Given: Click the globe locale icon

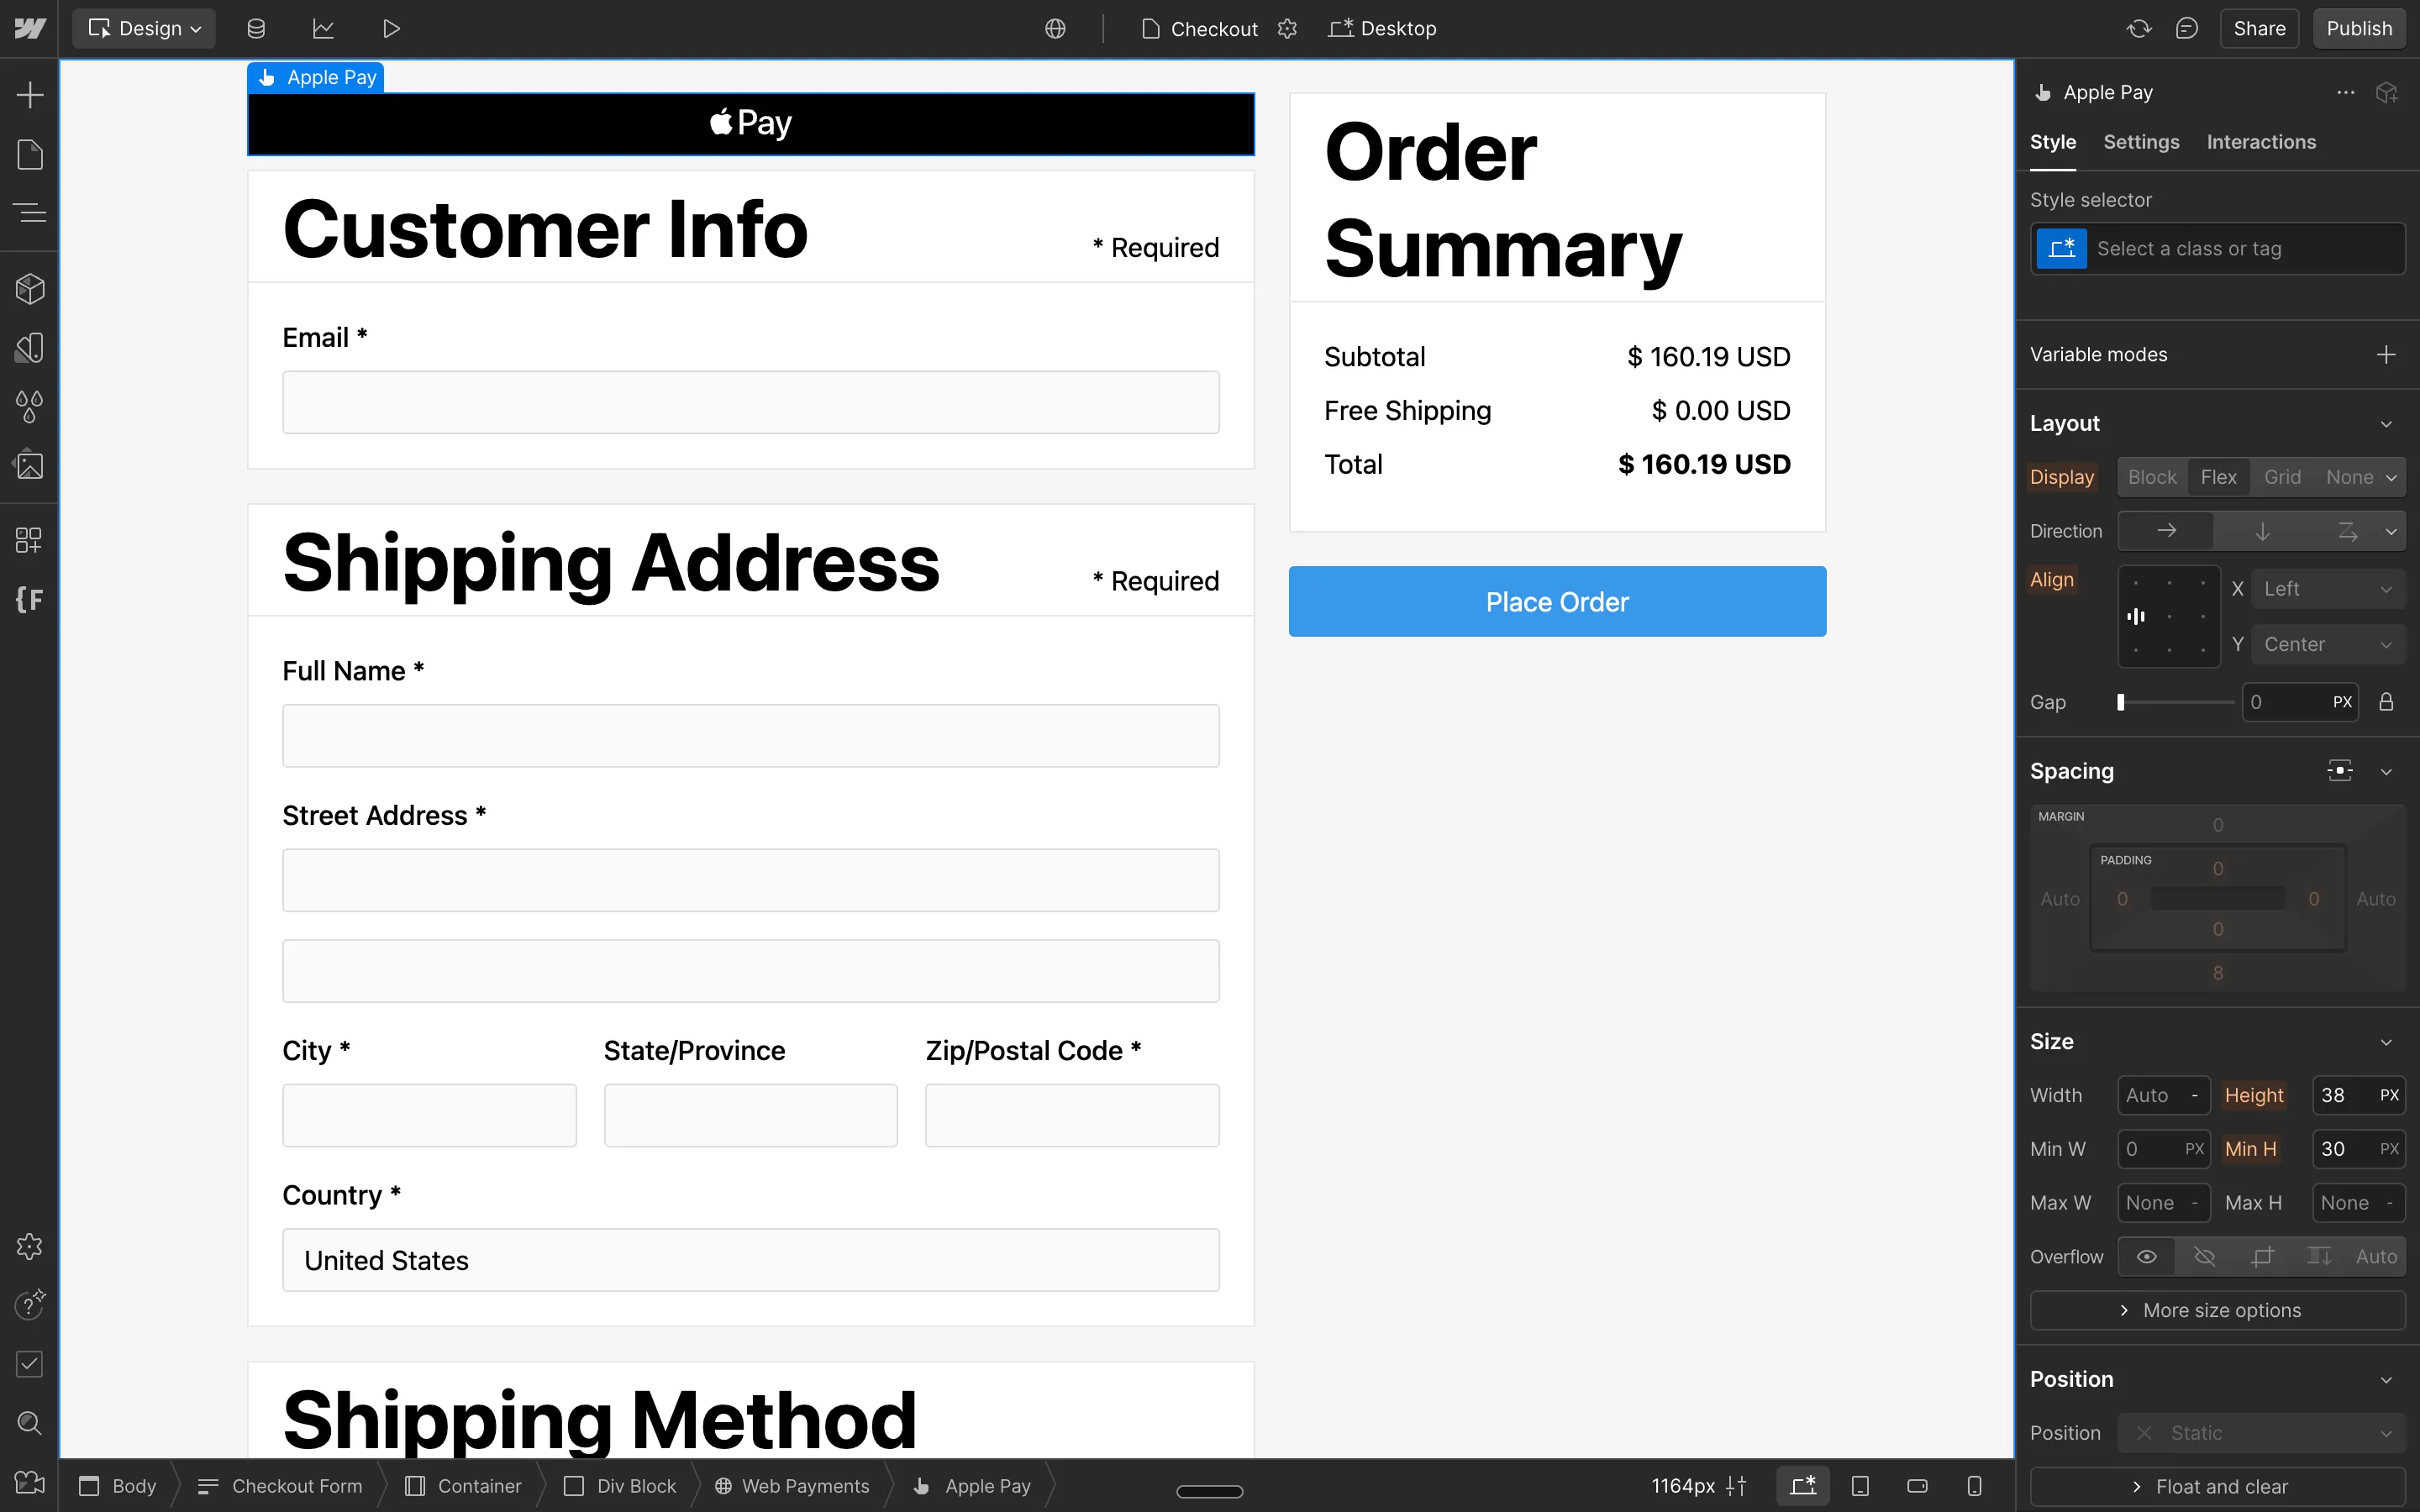Looking at the screenshot, I should [1055, 28].
